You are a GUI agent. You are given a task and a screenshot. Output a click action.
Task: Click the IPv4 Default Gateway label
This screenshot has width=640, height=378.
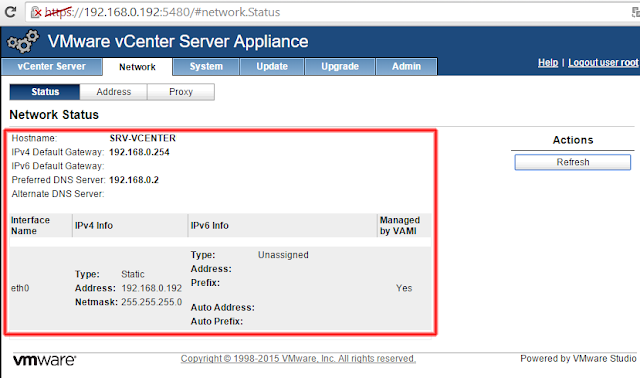[x=58, y=152]
